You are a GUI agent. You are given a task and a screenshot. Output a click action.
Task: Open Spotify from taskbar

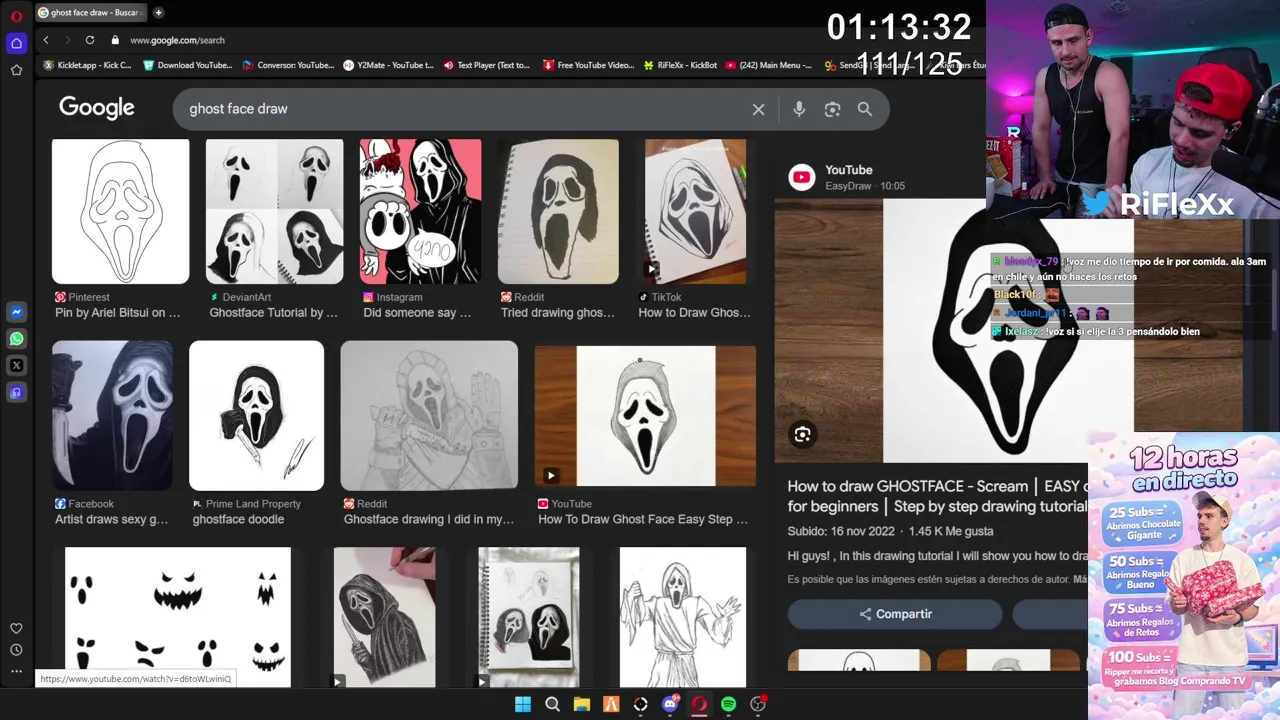pyautogui.click(x=728, y=704)
